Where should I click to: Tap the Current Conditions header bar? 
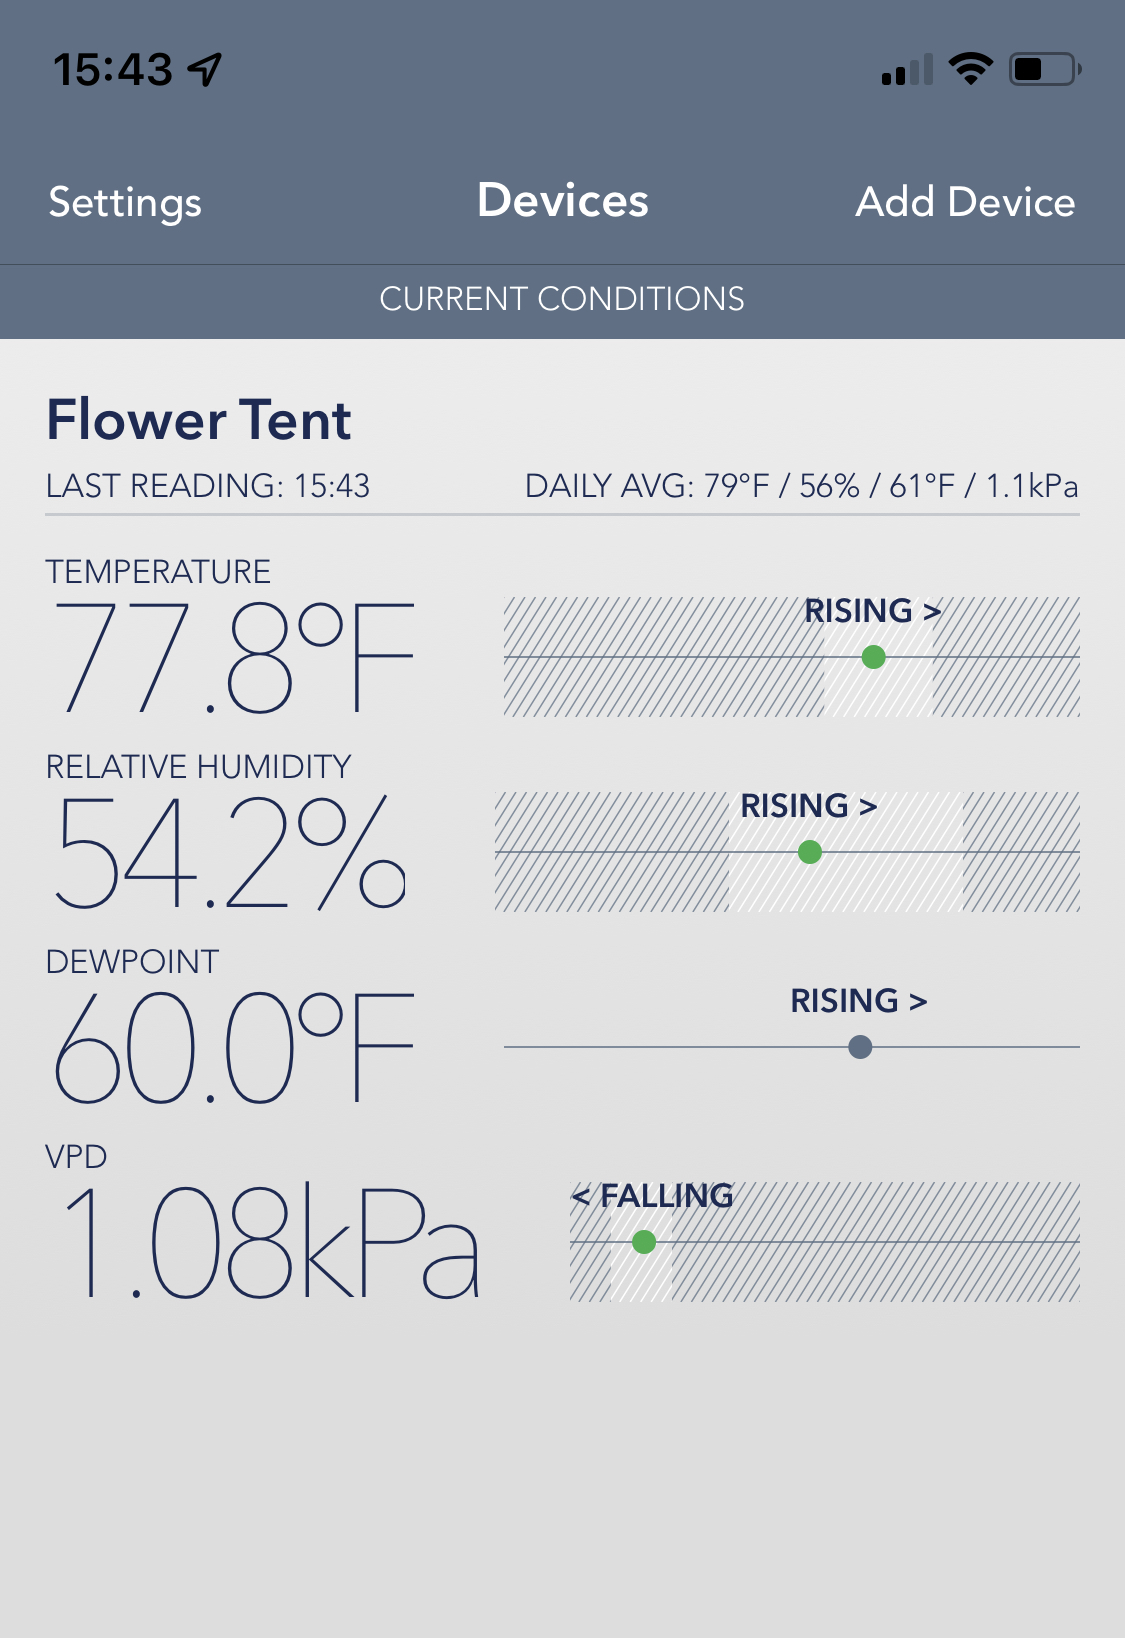562,299
